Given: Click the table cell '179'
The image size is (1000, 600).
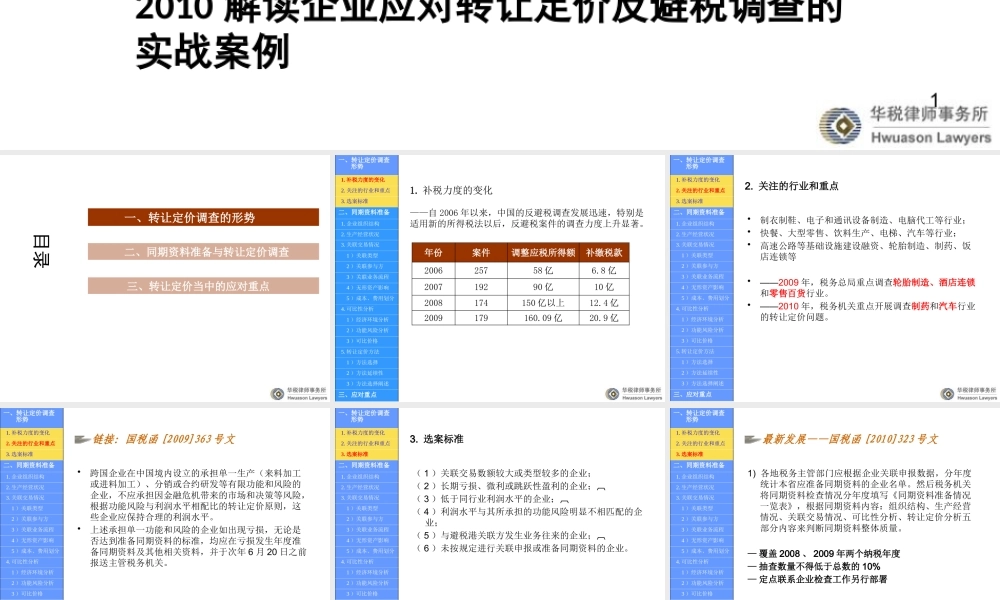Looking at the screenshot, I should [x=481, y=318].
